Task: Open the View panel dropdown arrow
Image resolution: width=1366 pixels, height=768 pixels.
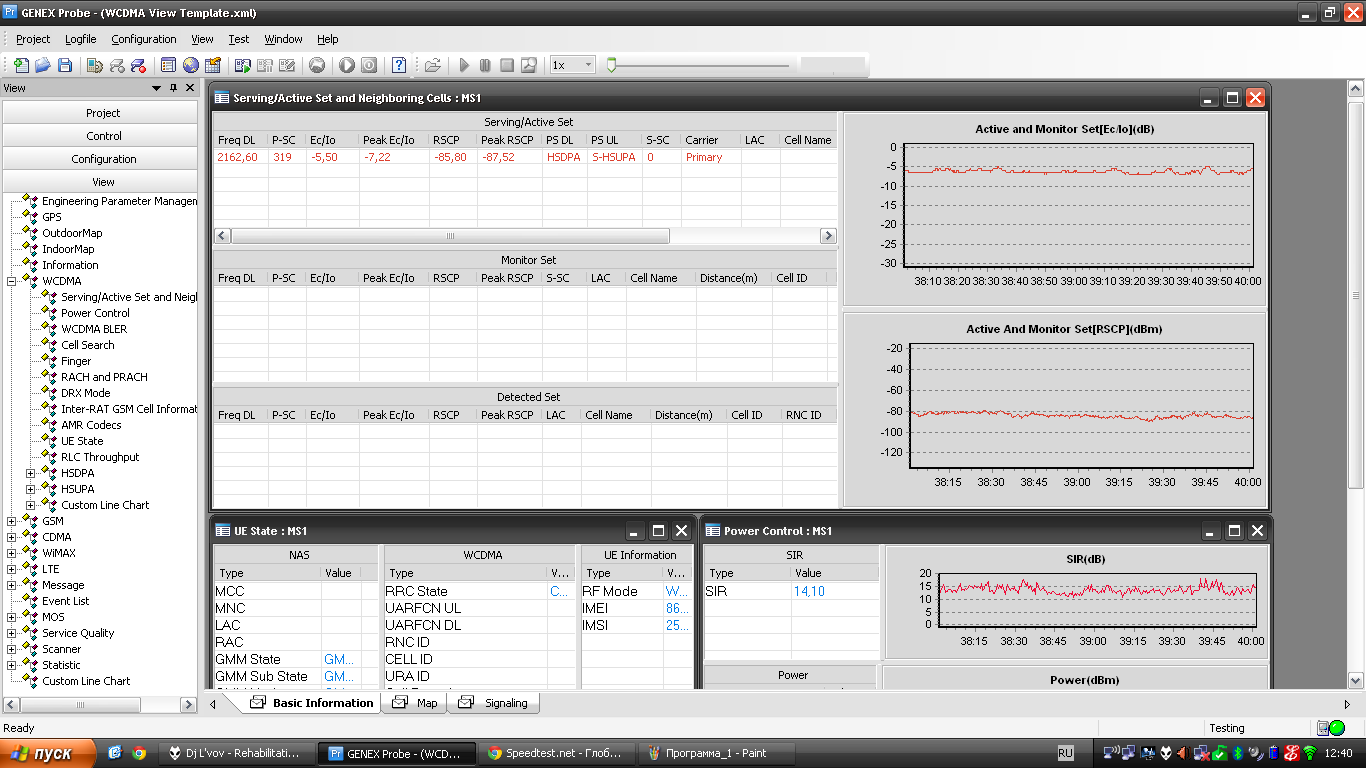Action: (156, 88)
